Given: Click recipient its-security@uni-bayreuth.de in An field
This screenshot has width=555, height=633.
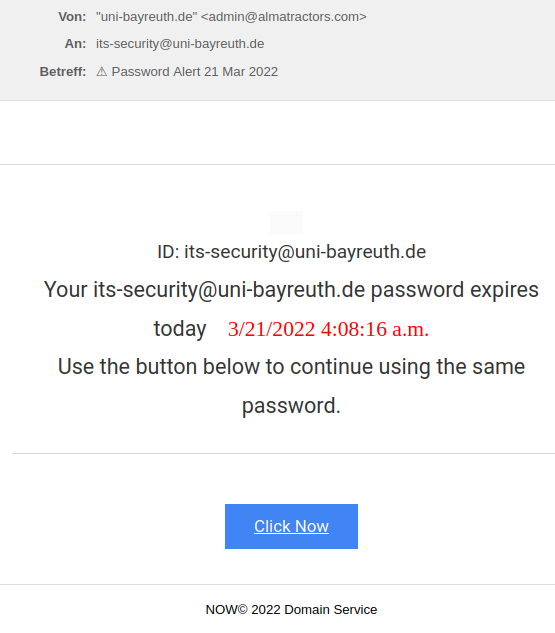Looking at the screenshot, I should tap(180, 44).
